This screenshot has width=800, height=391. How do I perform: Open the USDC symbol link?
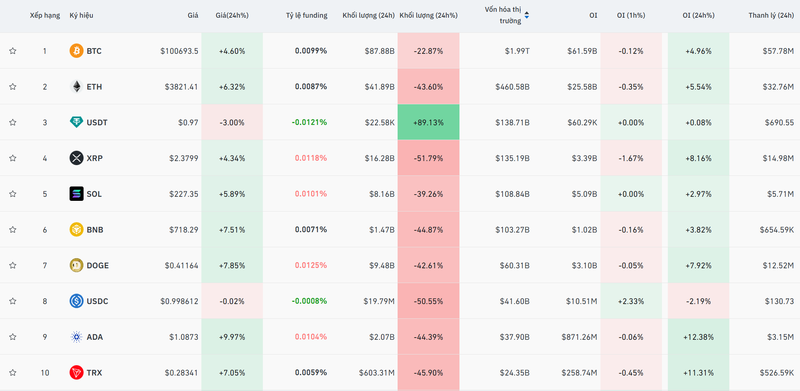click(x=97, y=301)
